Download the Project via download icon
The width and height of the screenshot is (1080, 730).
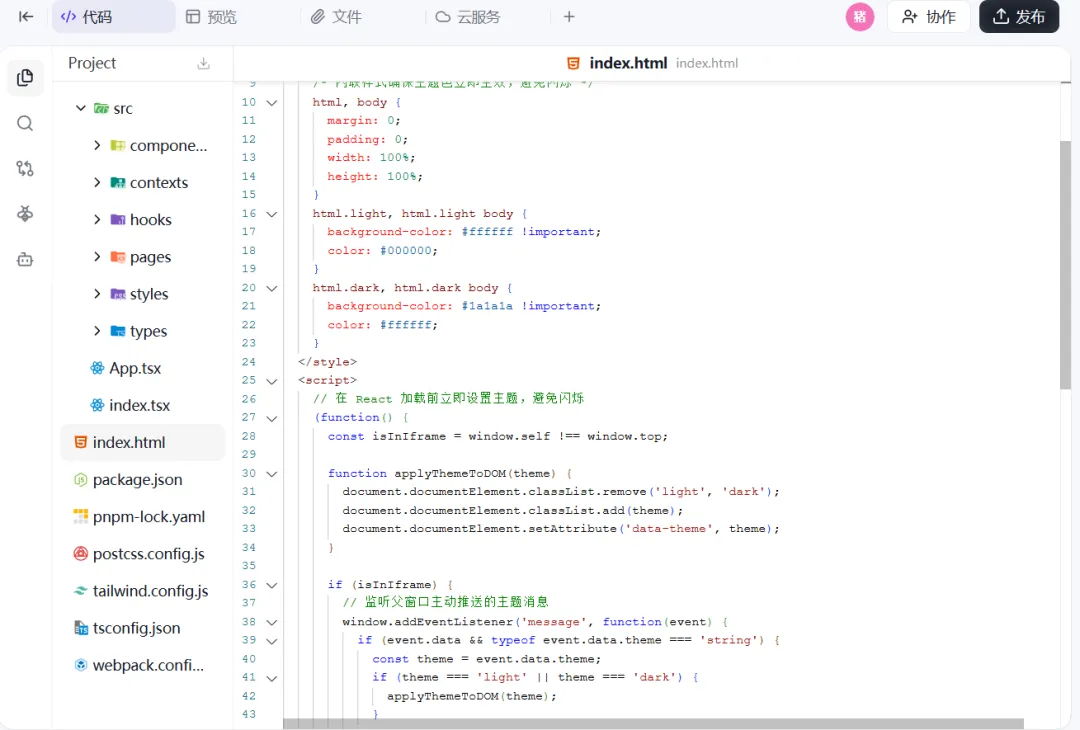tap(203, 63)
